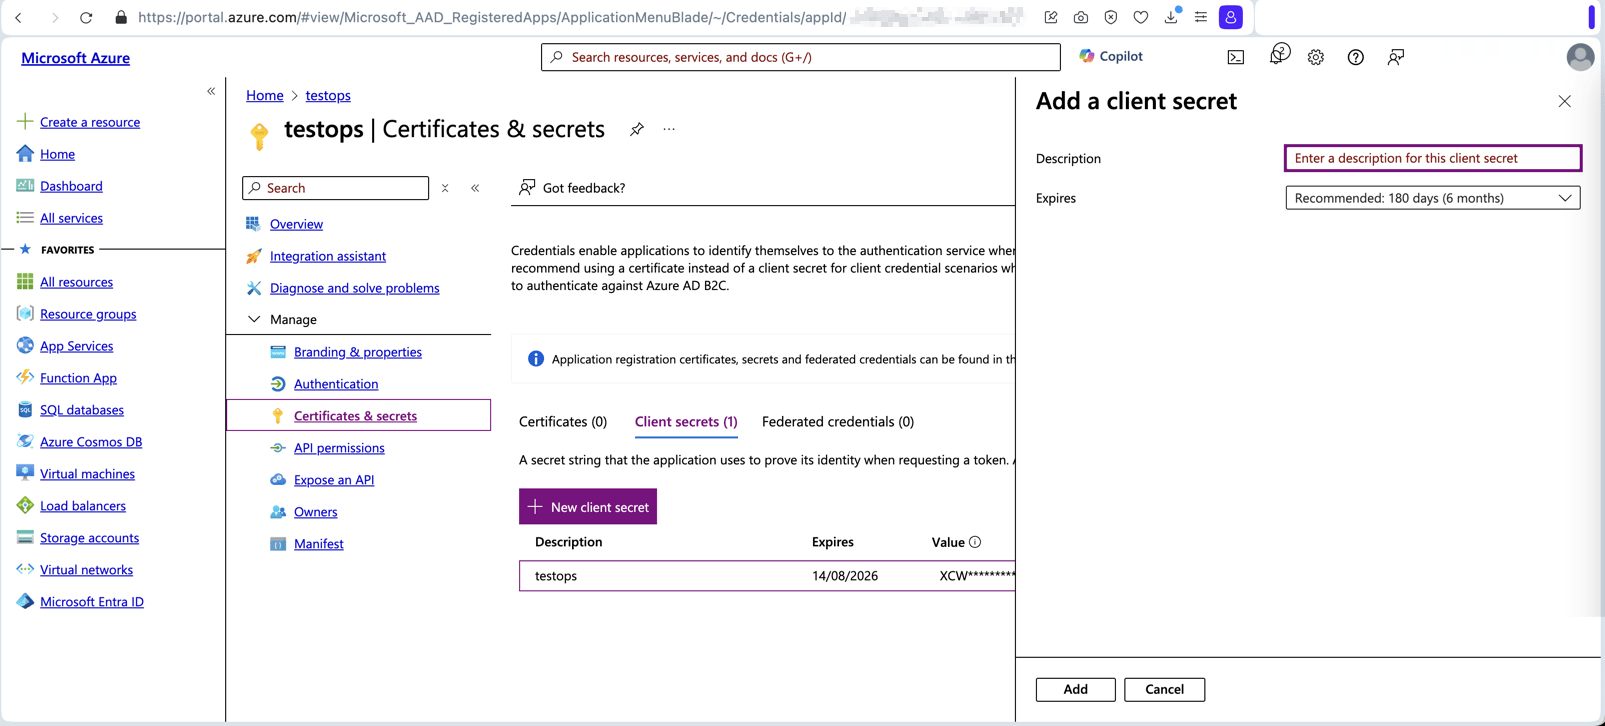Open Cloud Shell from the top bar

click(1236, 57)
